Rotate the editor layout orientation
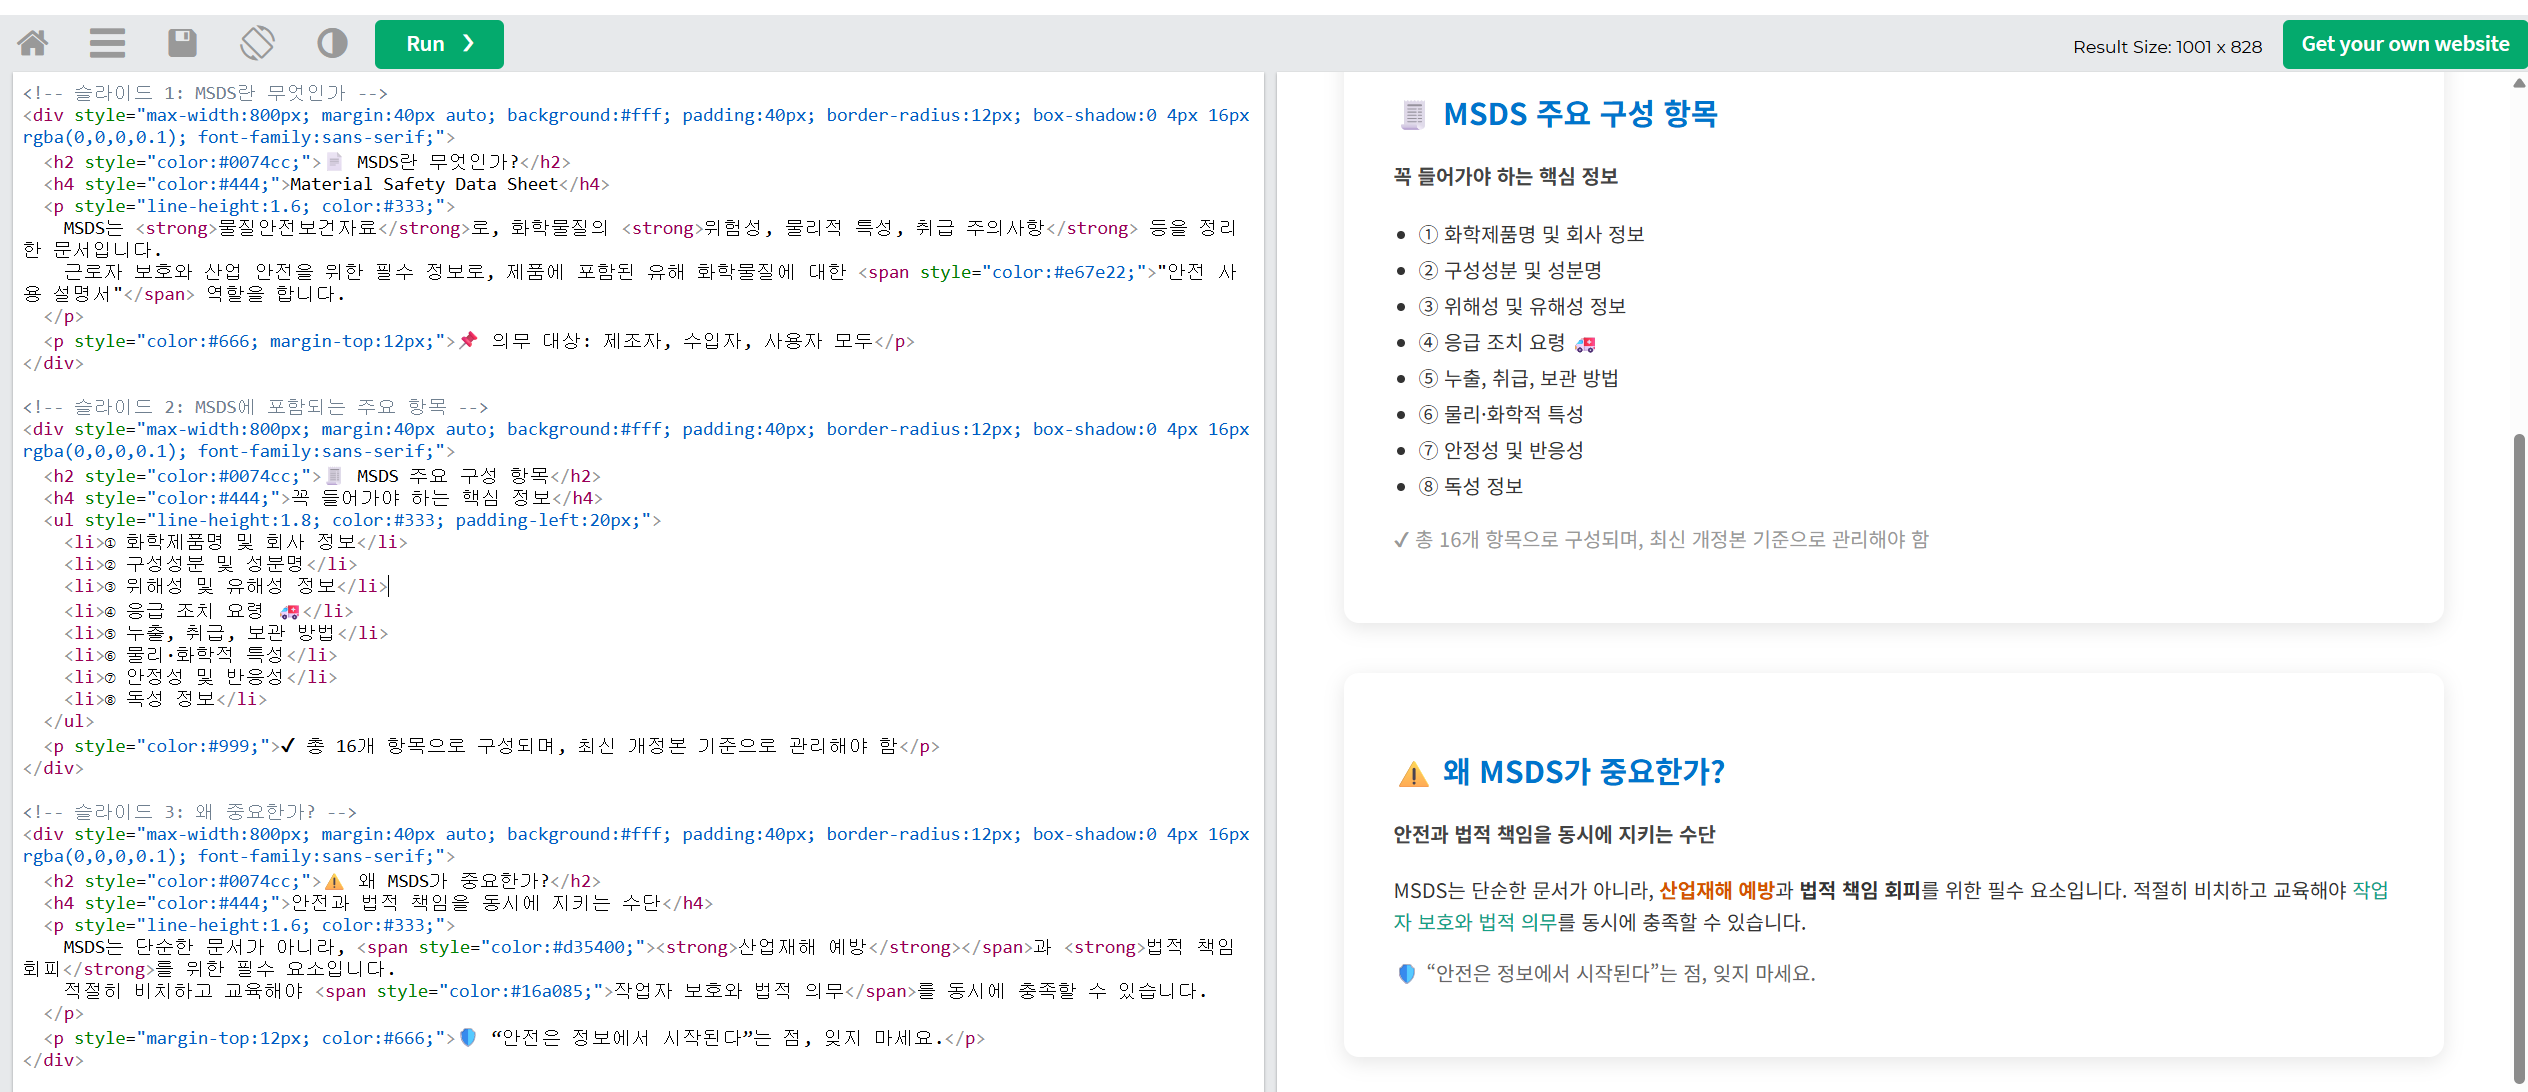The image size is (2528, 1092). pos(257,43)
